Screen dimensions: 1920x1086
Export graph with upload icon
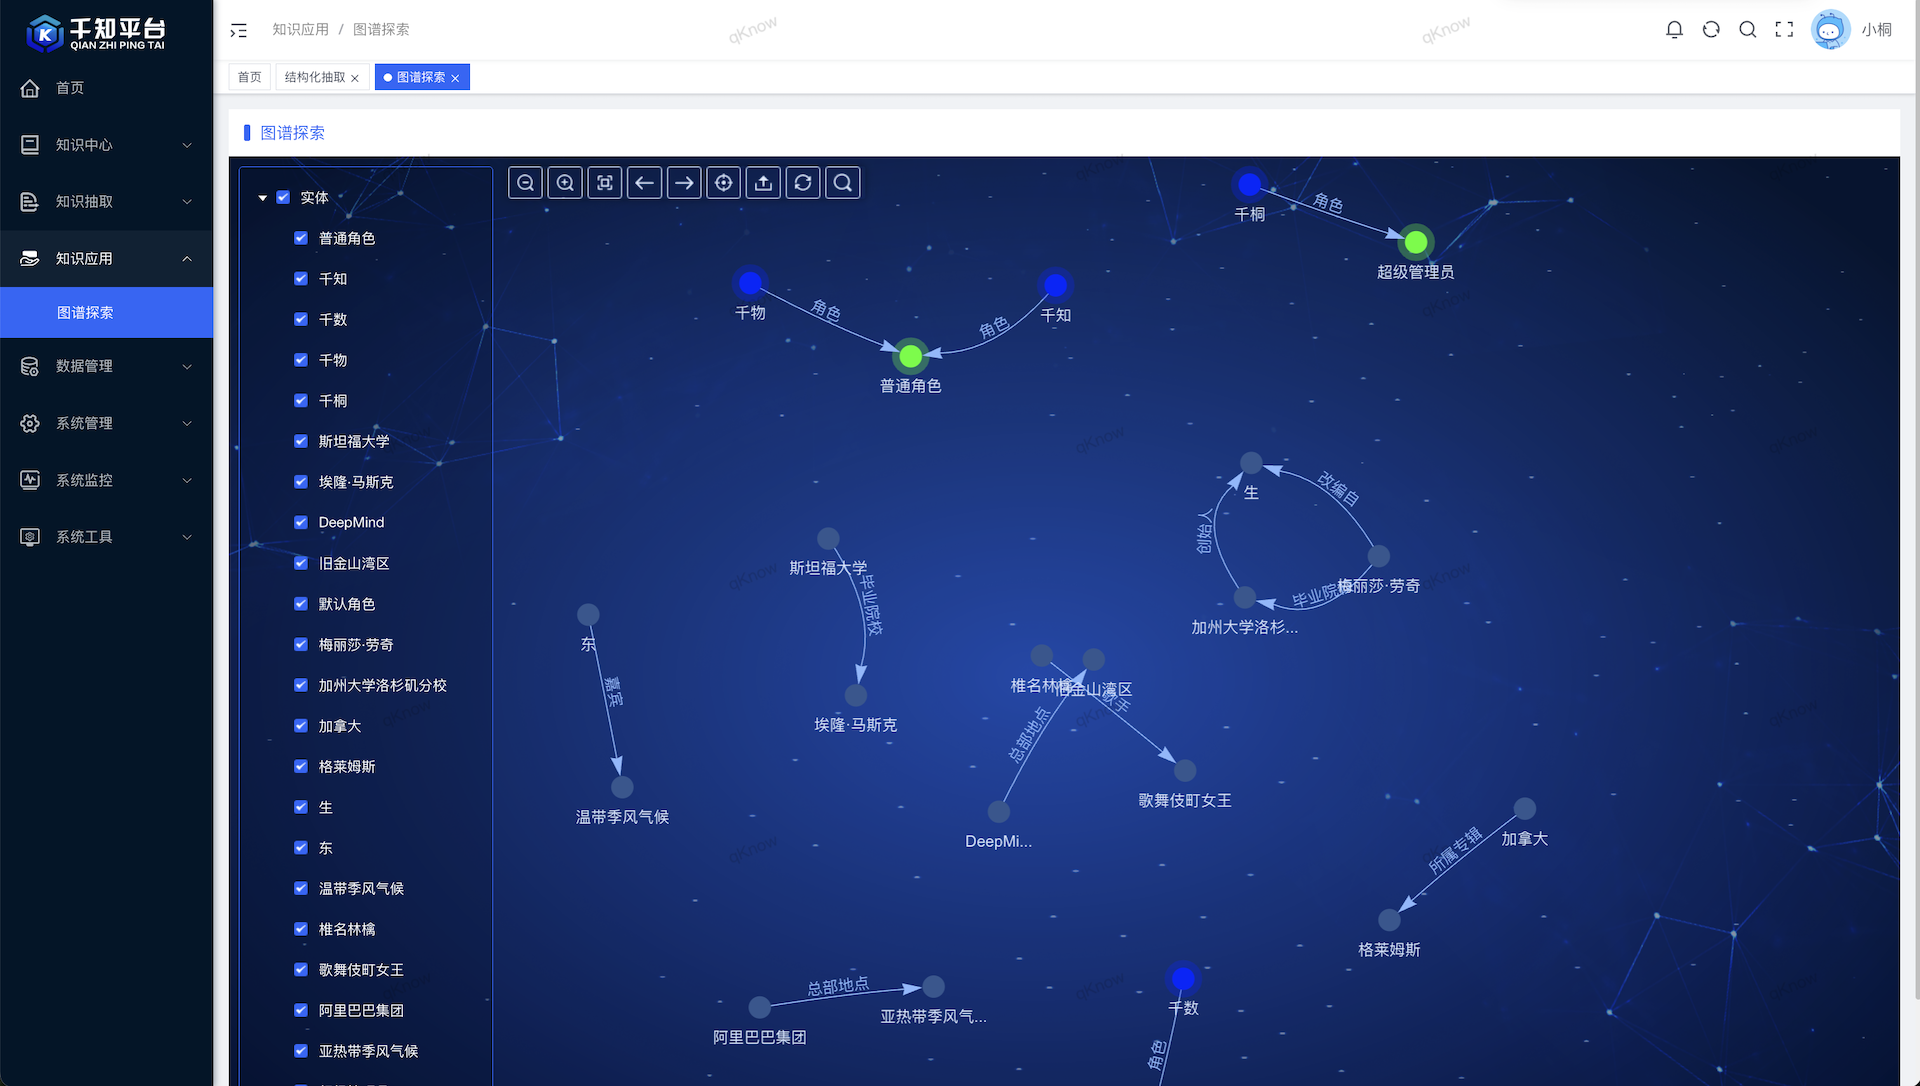[x=763, y=183]
